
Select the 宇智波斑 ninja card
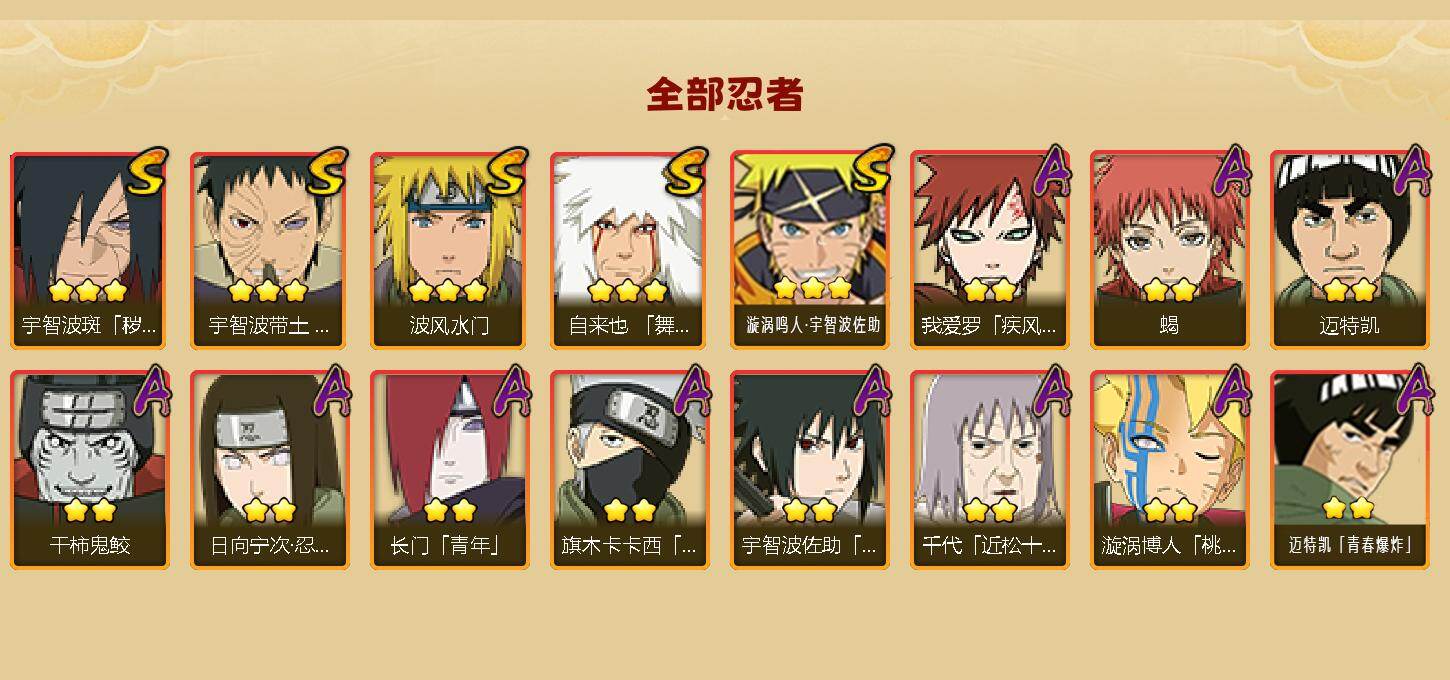tap(90, 250)
